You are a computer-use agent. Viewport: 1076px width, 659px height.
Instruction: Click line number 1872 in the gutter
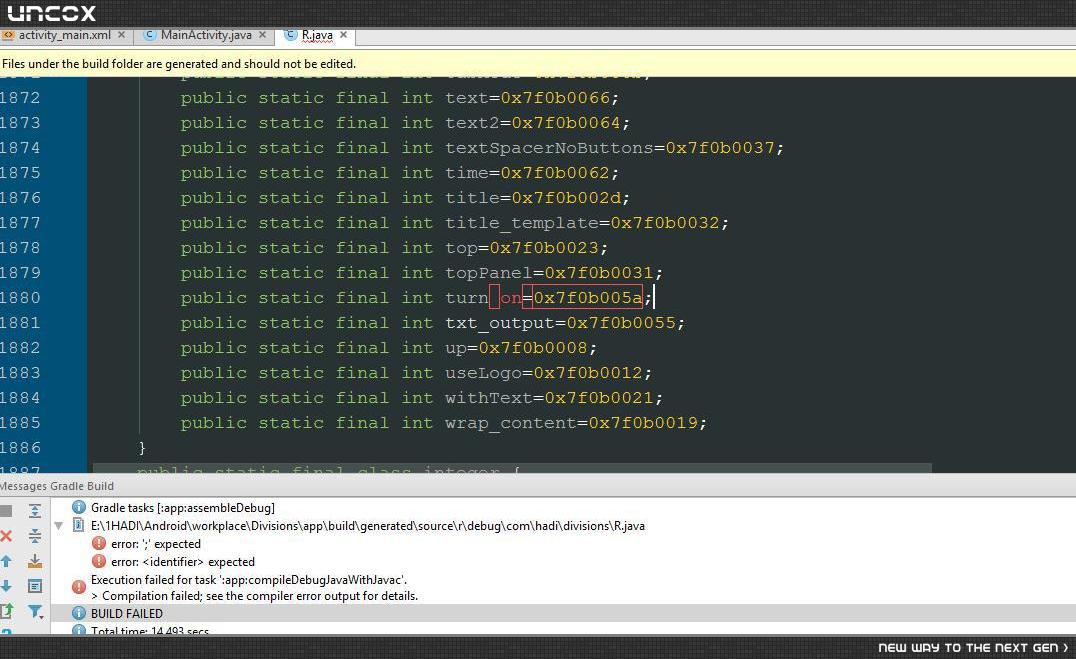click(21, 98)
